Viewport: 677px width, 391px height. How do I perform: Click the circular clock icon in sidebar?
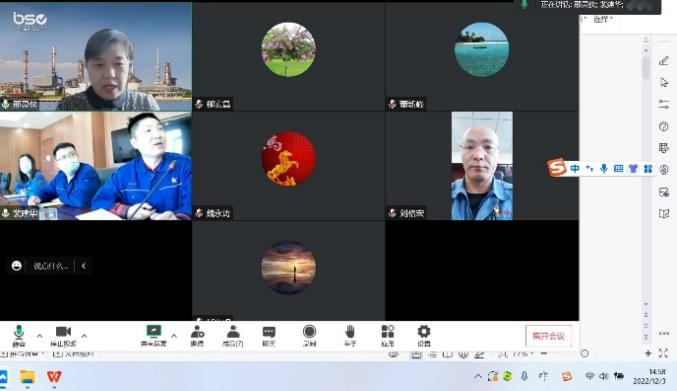(x=664, y=126)
